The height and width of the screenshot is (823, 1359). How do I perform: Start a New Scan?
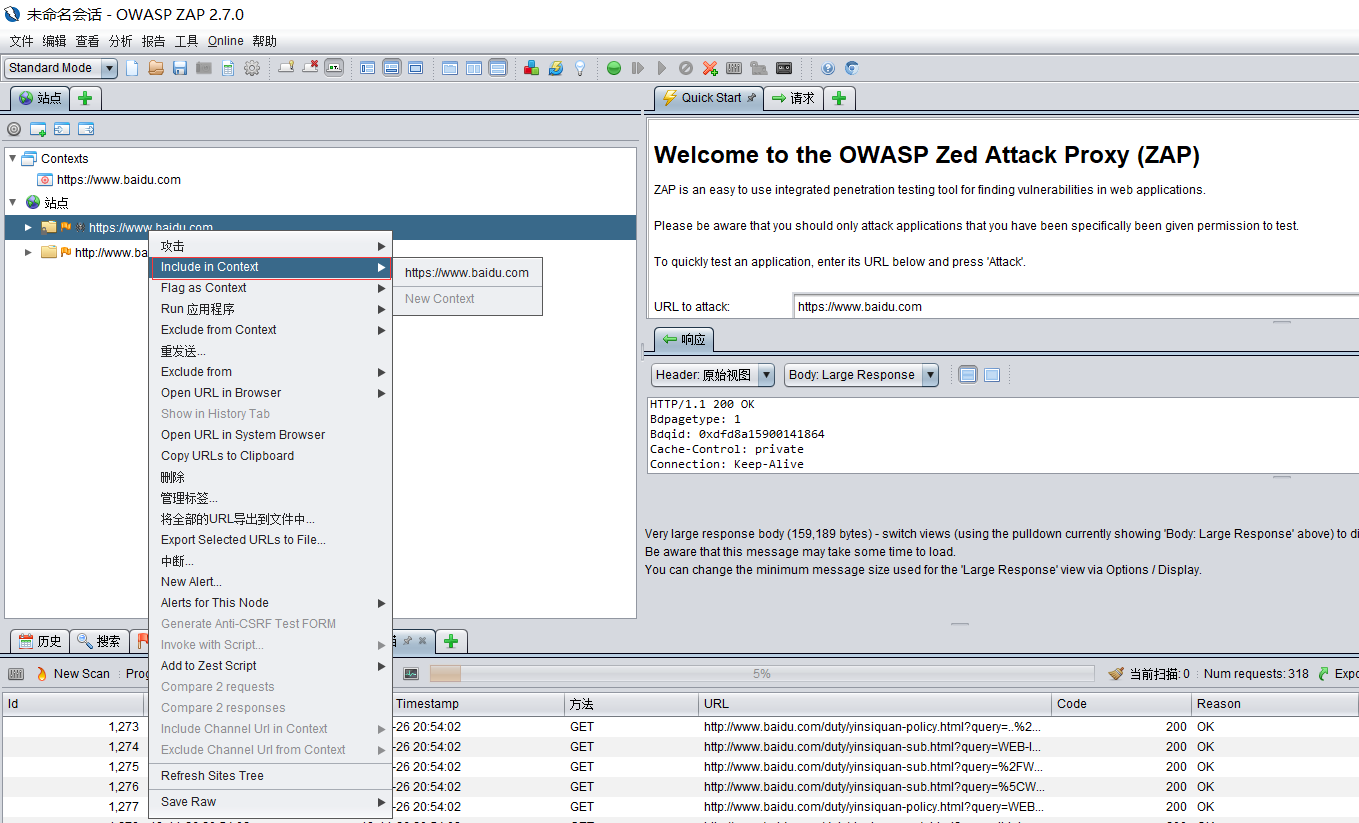pyautogui.click(x=72, y=674)
